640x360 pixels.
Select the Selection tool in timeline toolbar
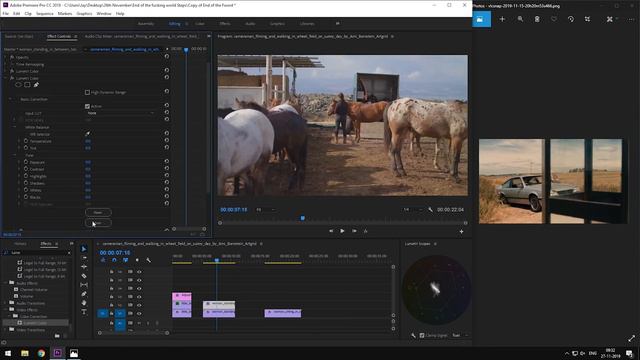(x=84, y=249)
